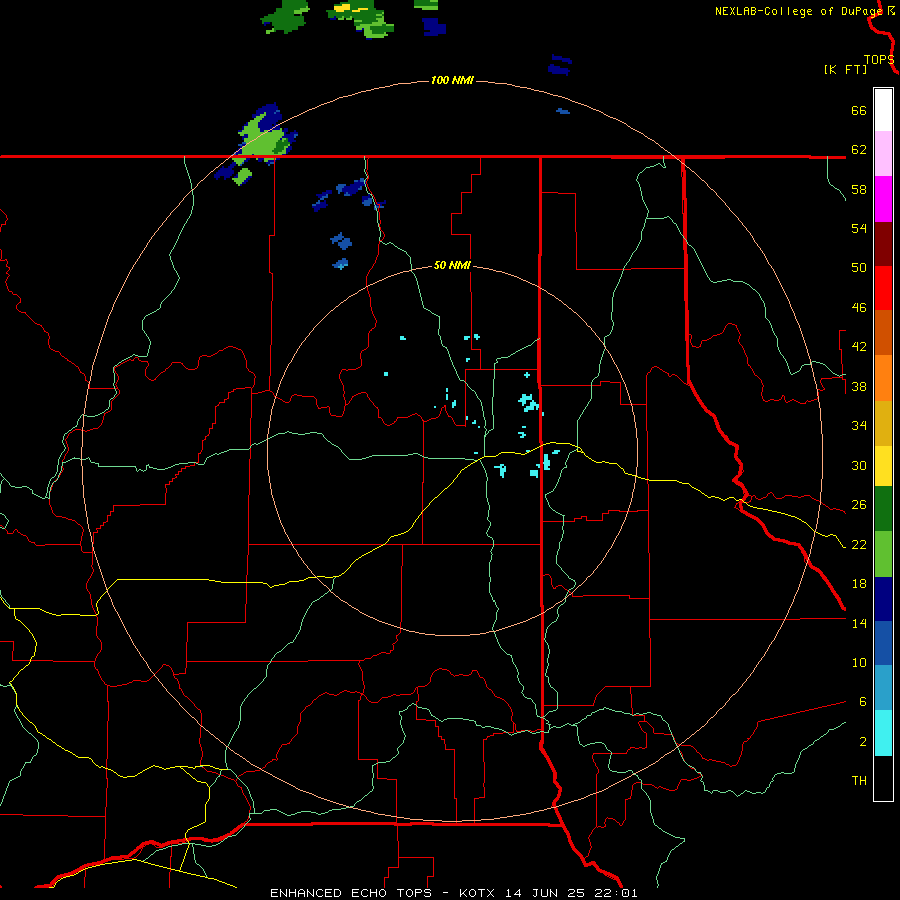Click the 46 scale value
The width and height of the screenshot is (900, 900).
(859, 308)
